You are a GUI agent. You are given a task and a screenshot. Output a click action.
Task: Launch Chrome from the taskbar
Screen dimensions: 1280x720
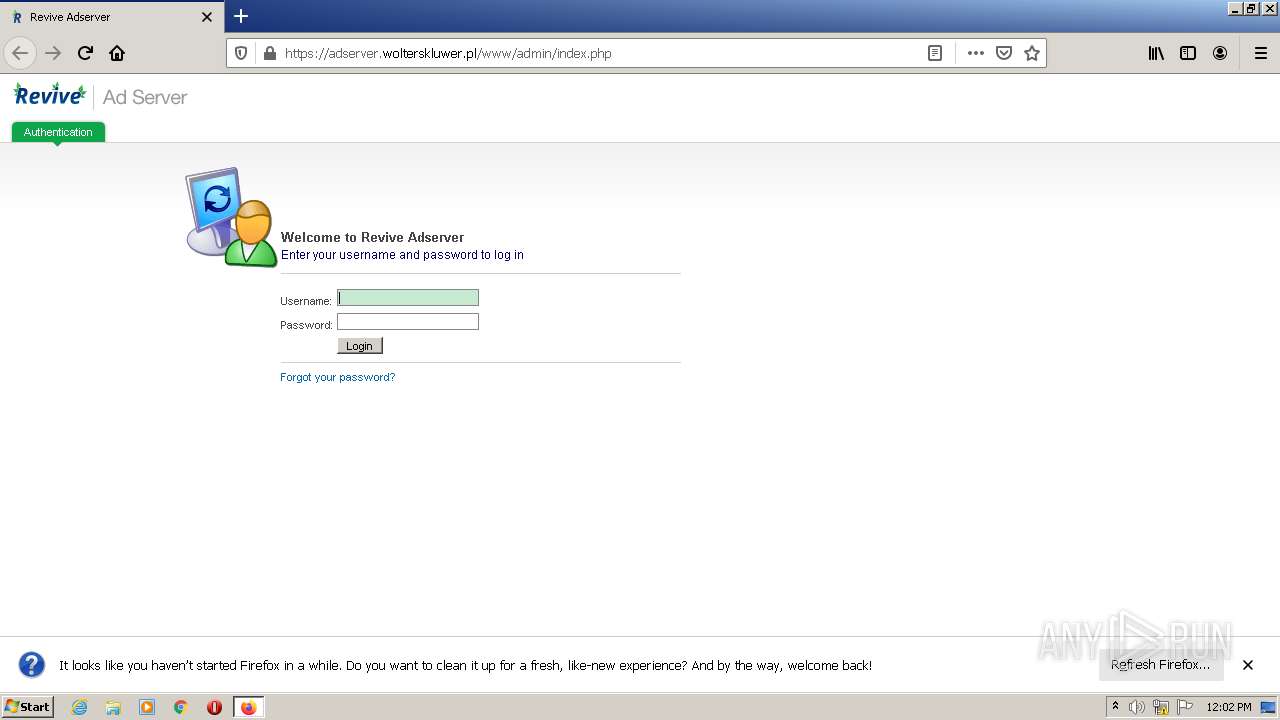(x=181, y=707)
